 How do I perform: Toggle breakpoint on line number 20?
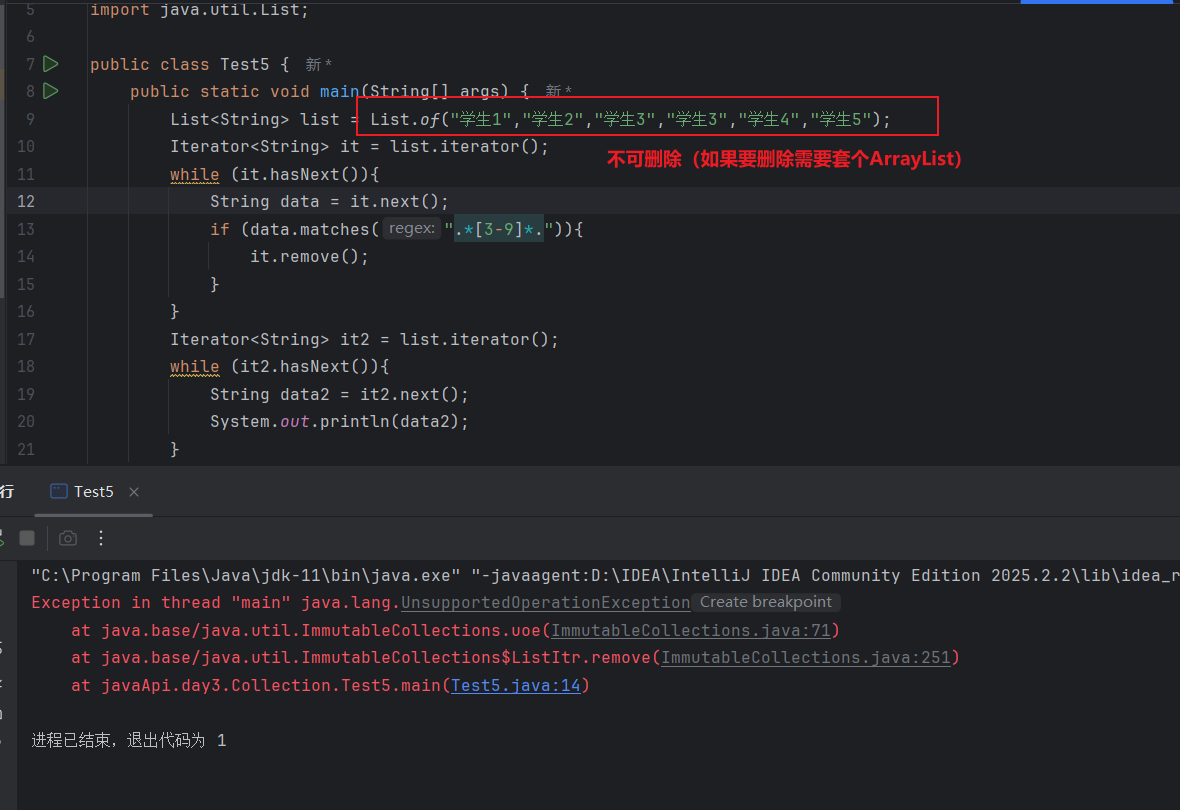pyautogui.click(x=26, y=421)
